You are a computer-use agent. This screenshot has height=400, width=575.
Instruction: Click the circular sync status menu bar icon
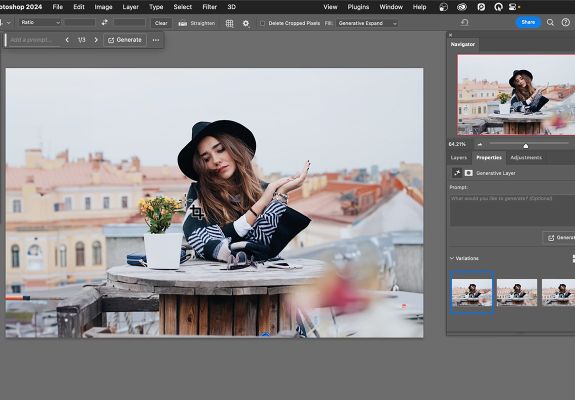pos(481,7)
